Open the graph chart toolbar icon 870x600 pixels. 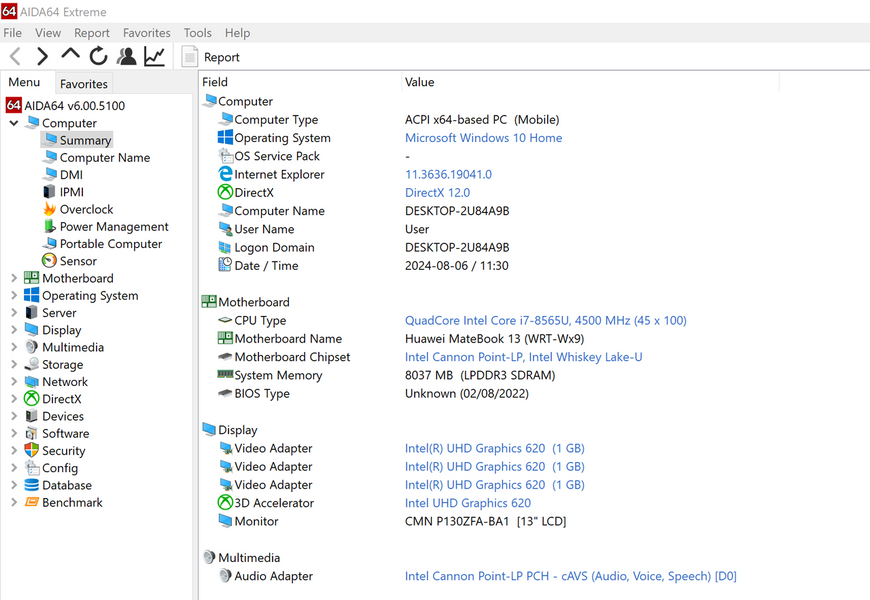pyautogui.click(x=154, y=56)
